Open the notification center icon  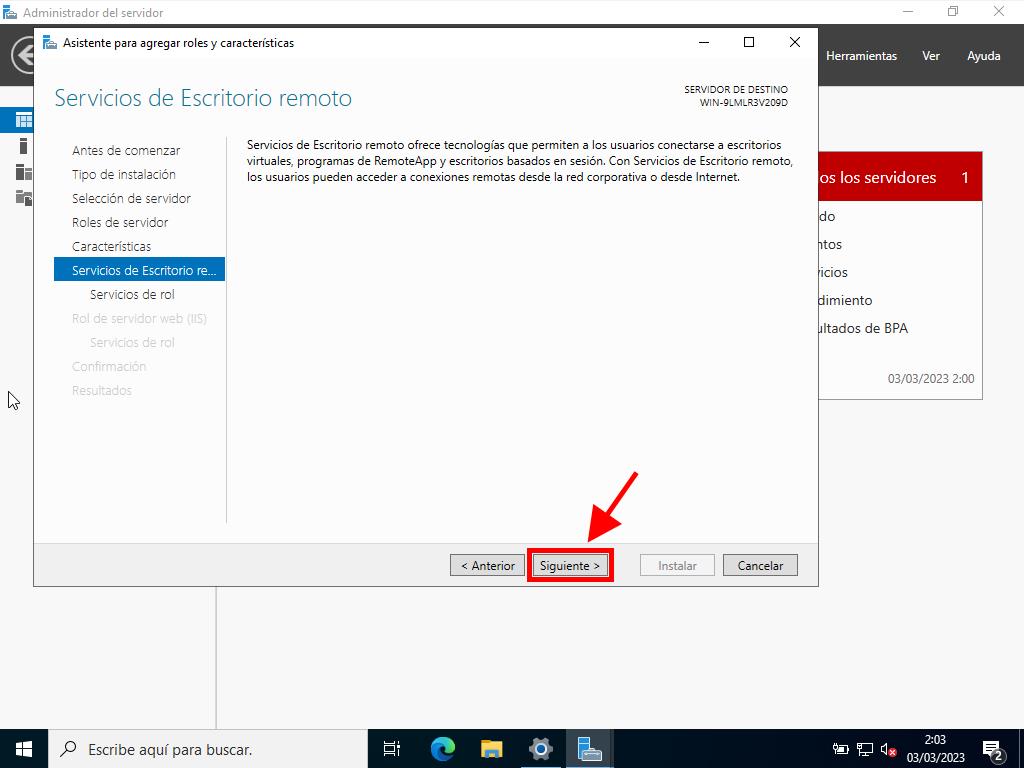[993, 749]
